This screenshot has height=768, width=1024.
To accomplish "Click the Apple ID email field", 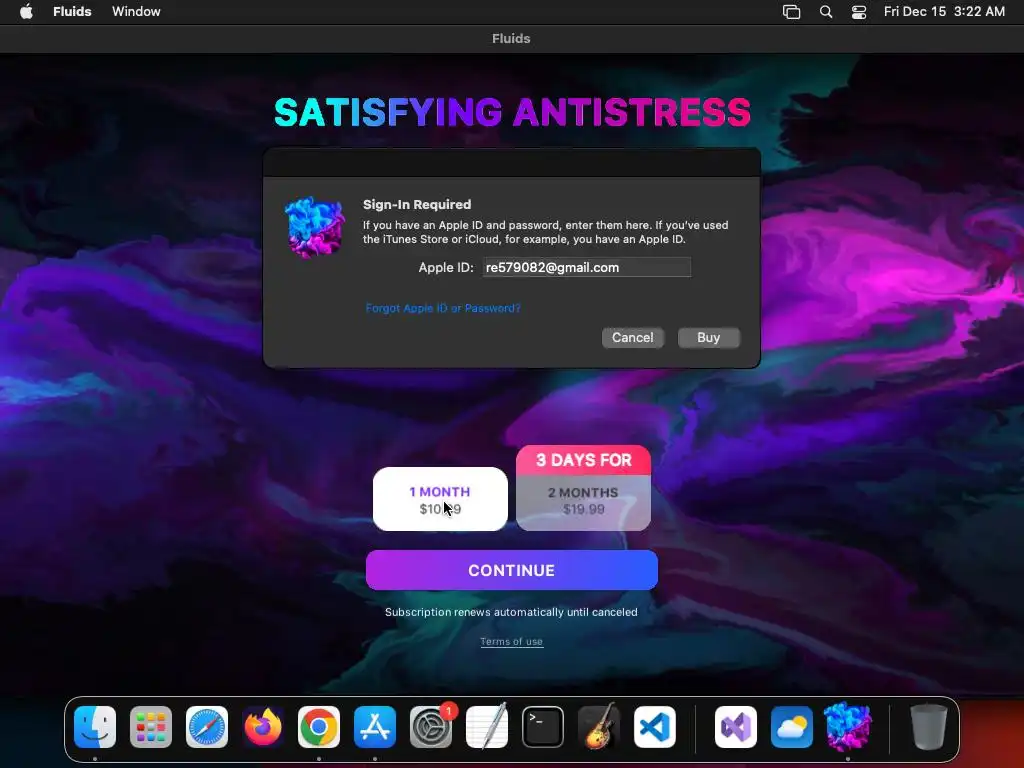I will 586,267.
